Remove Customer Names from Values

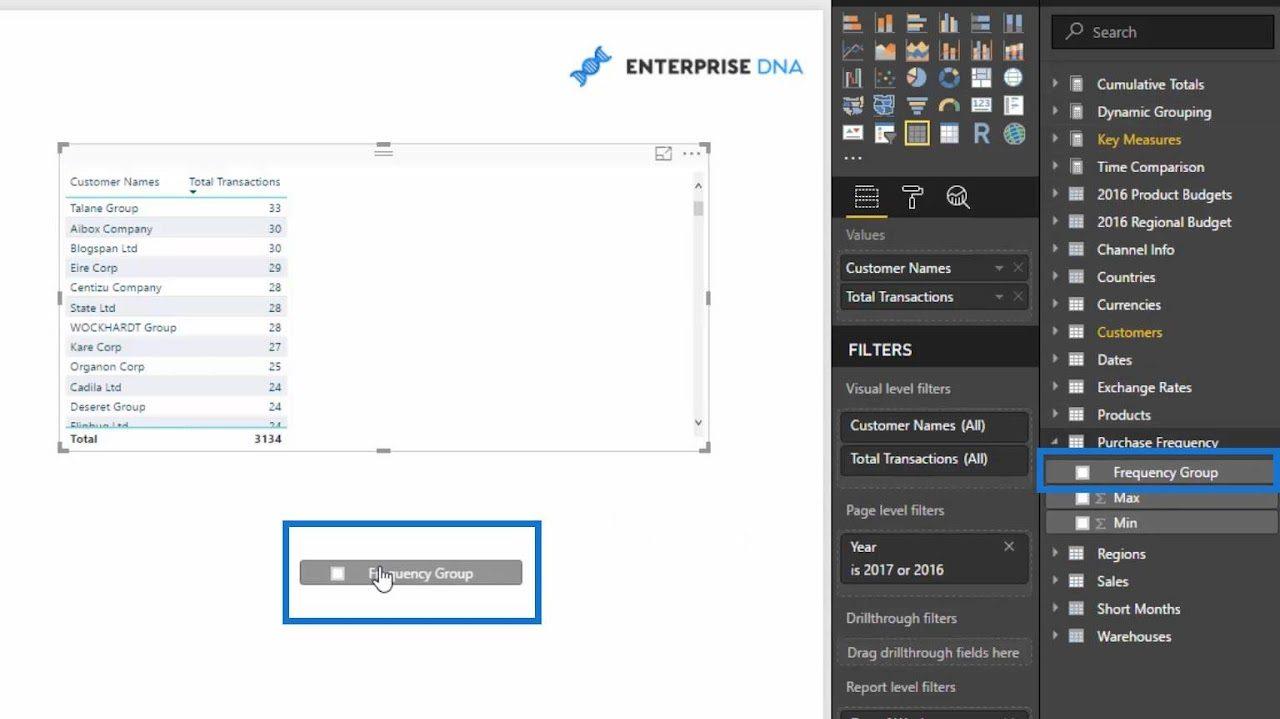click(x=1018, y=268)
